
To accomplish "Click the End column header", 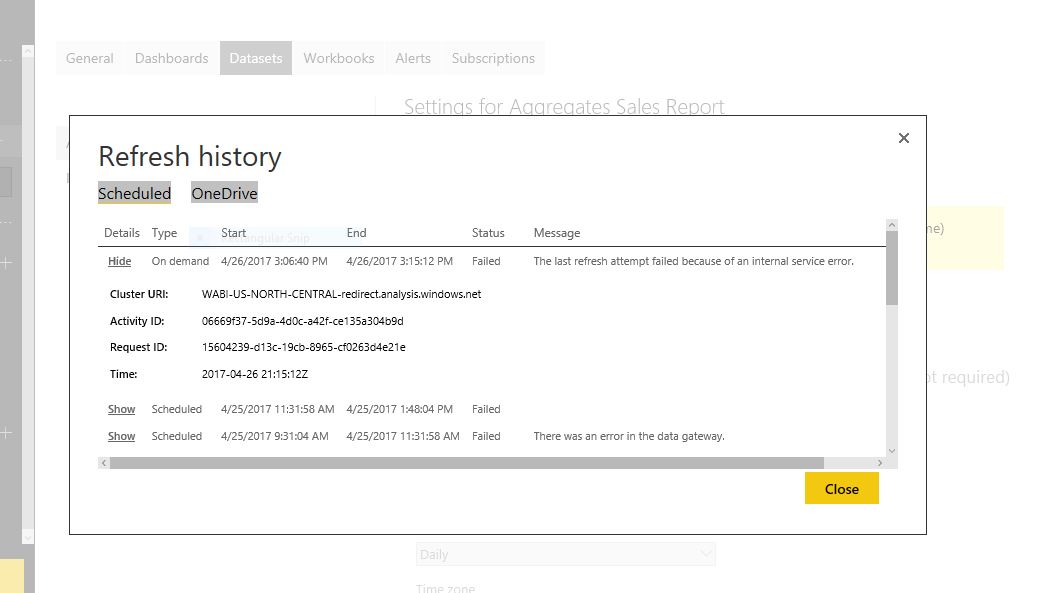I will pyautogui.click(x=357, y=233).
